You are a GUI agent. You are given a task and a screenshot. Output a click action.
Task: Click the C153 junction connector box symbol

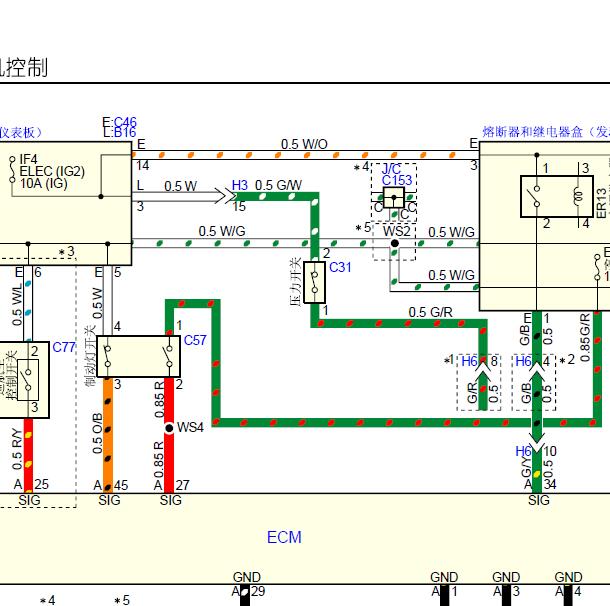[394, 198]
